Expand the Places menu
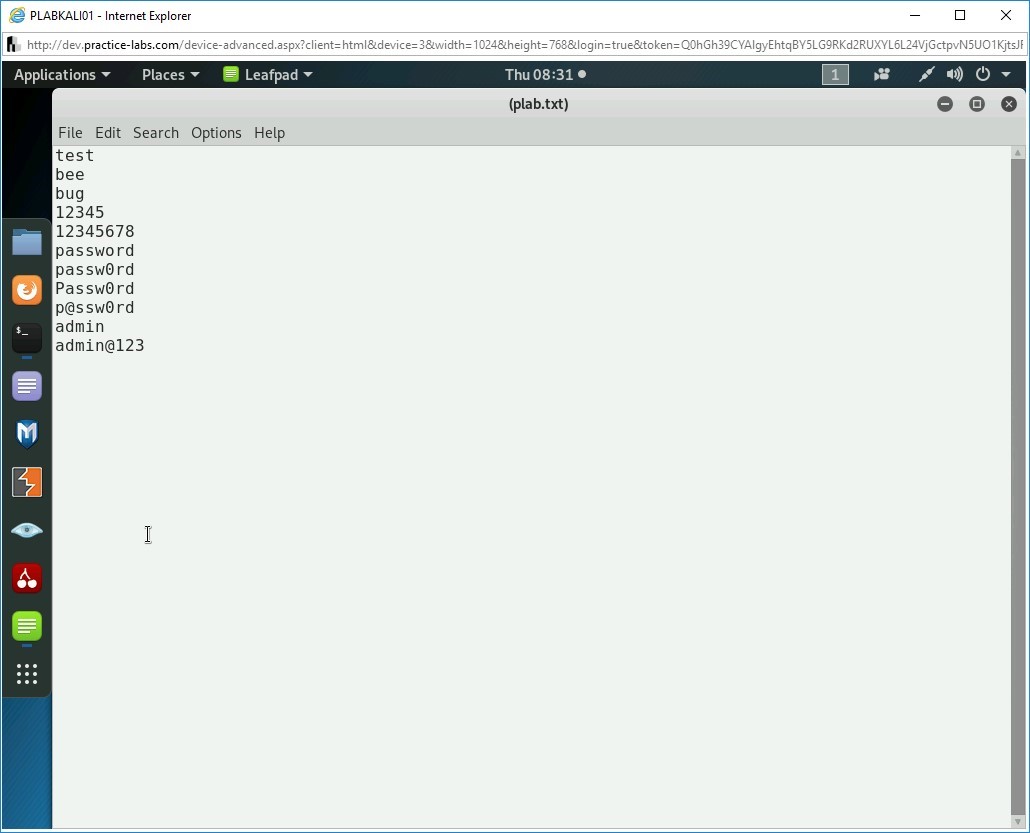Screen dimensions: 1030x833 coord(170,75)
